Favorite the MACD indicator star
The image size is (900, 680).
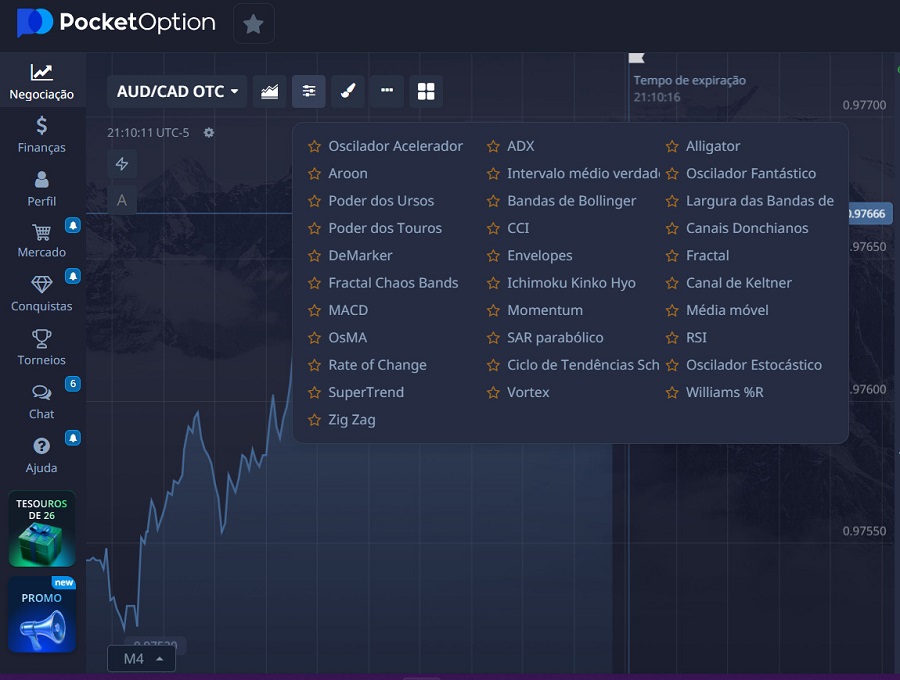pyautogui.click(x=312, y=310)
